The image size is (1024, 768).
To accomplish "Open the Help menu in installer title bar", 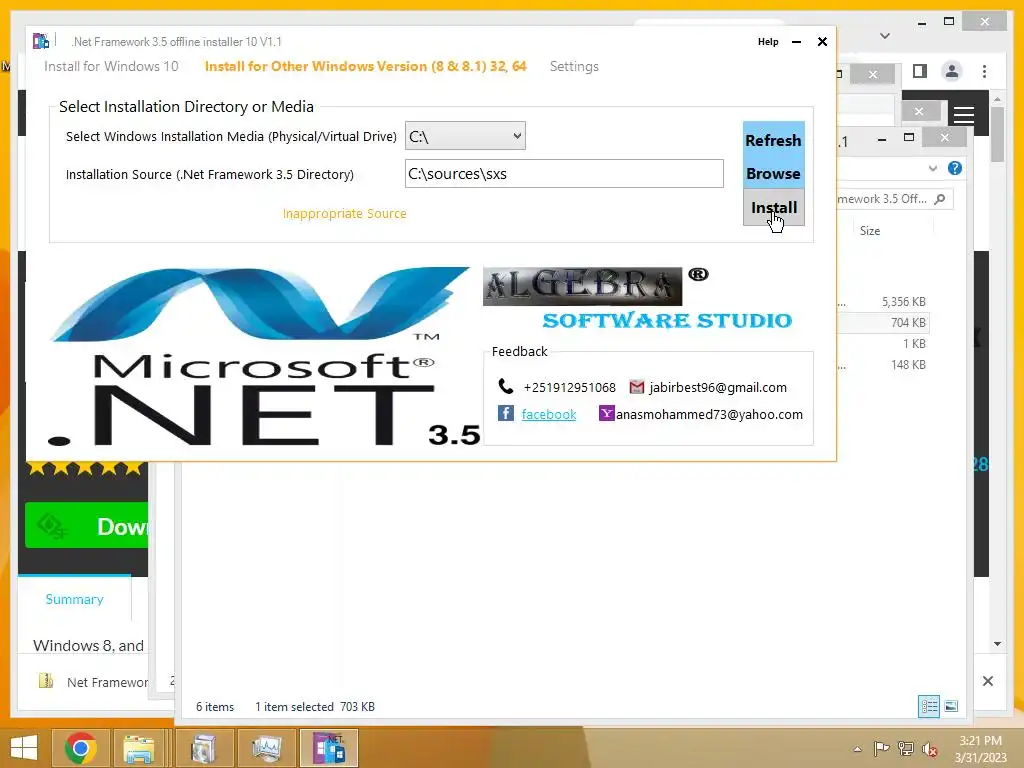I will (x=768, y=42).
